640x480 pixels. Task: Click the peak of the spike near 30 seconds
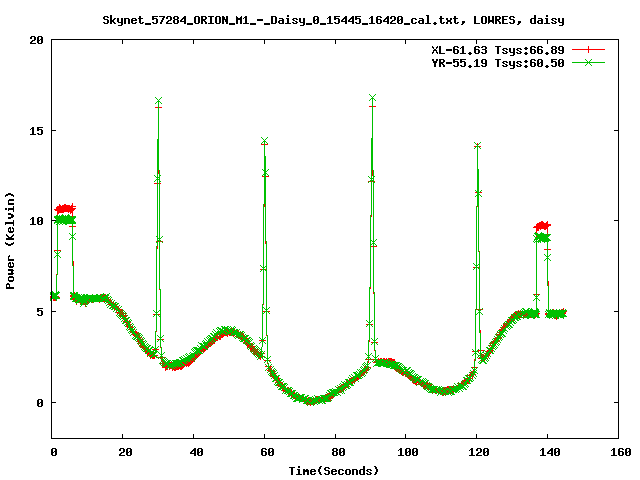pos(158,101)
